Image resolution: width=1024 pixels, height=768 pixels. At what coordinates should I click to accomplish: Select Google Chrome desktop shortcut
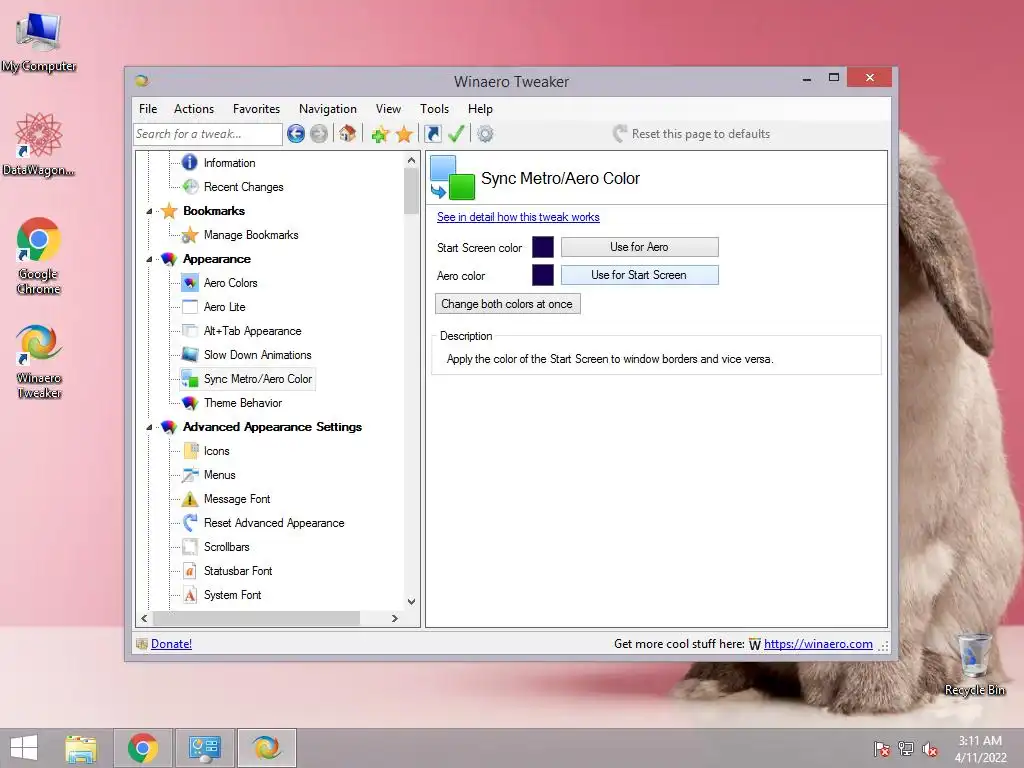click(39, 256)
